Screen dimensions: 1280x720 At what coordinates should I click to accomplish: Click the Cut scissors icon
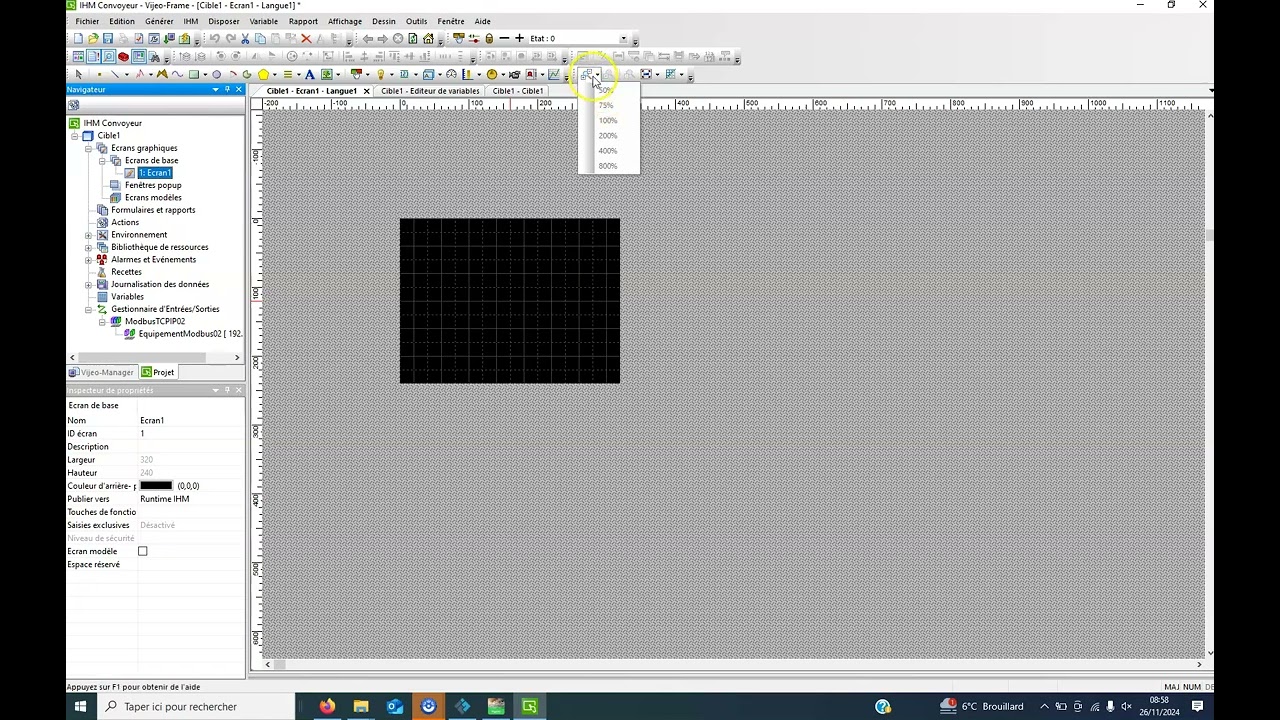click(x=245, y=39)
